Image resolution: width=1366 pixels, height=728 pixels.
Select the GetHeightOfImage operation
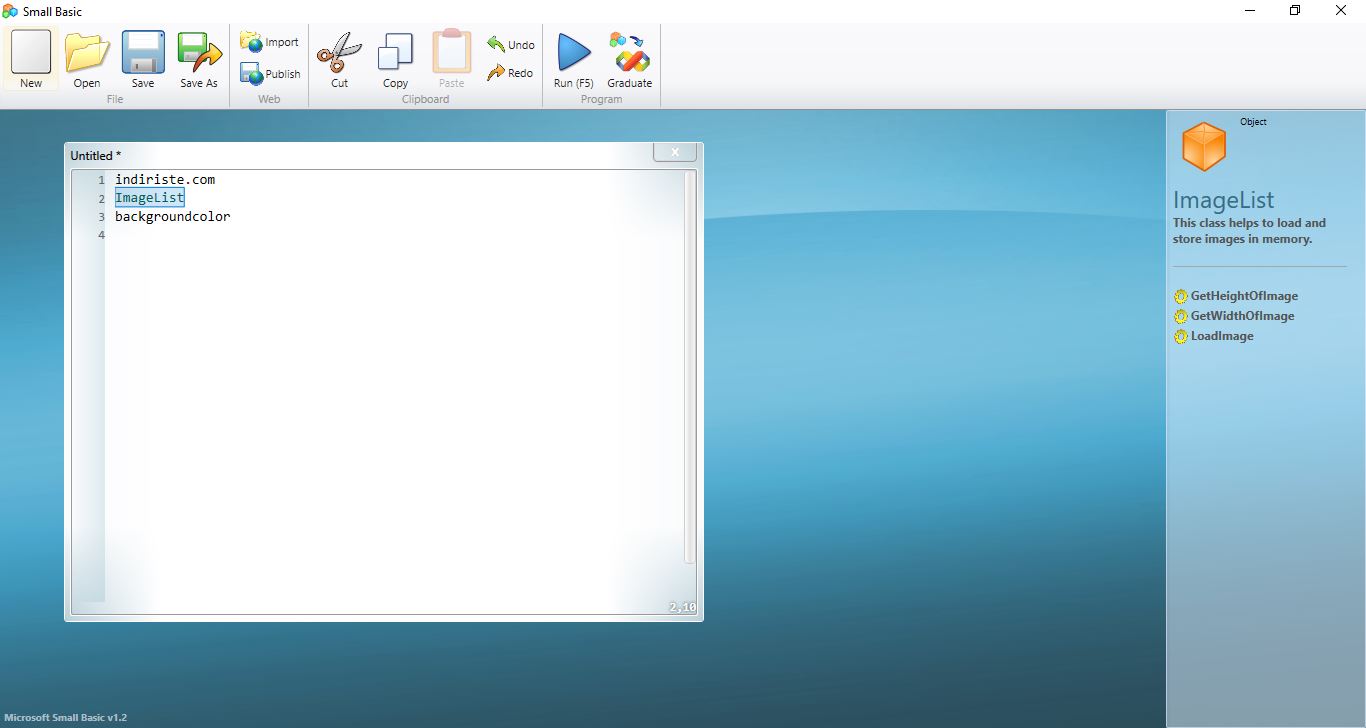pos(1244,296)
